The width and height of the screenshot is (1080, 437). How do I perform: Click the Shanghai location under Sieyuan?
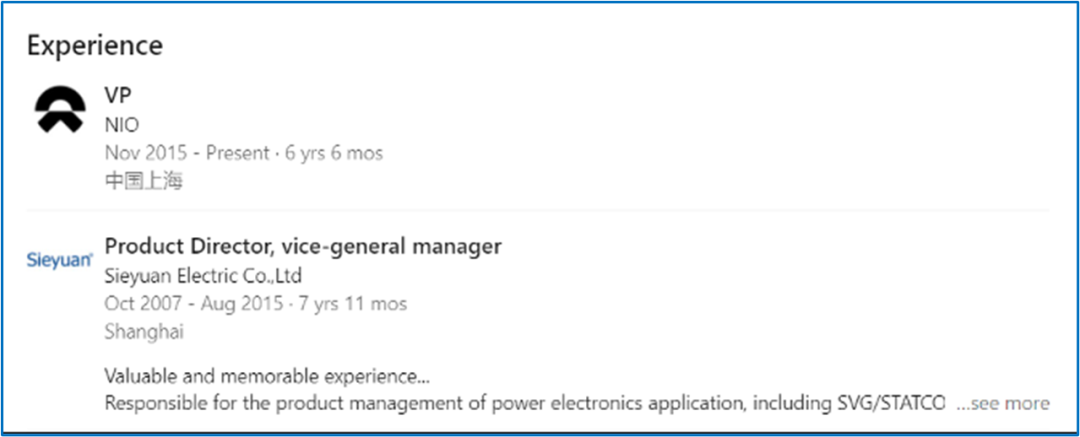(x=143, y=331)
